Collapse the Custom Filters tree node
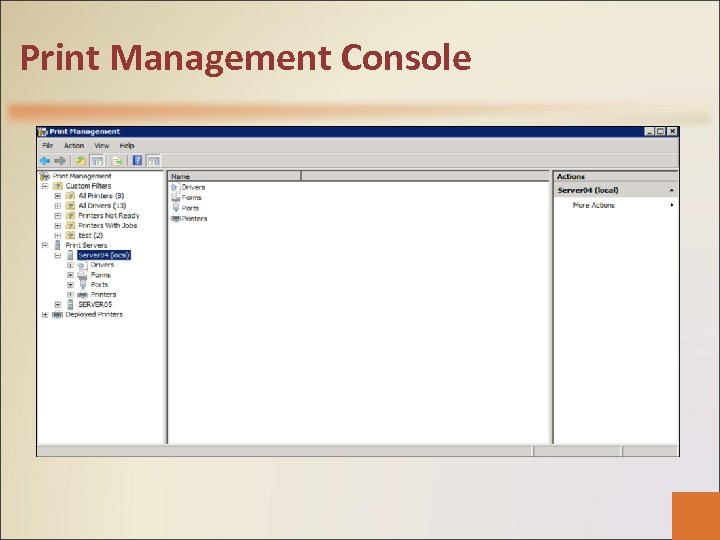This screenshot has width=720, height=540. coord(45,186)
